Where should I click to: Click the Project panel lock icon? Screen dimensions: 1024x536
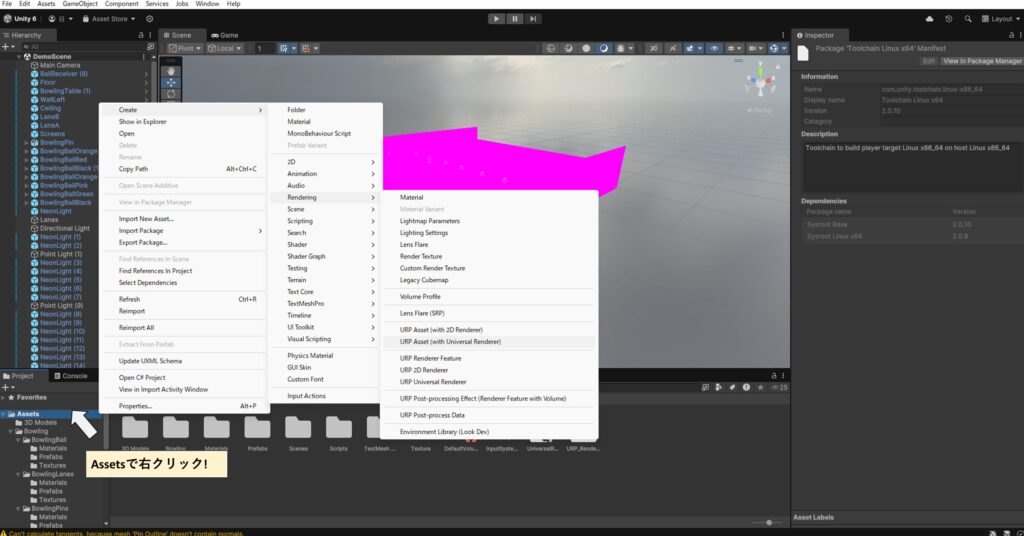pos(775,375)
